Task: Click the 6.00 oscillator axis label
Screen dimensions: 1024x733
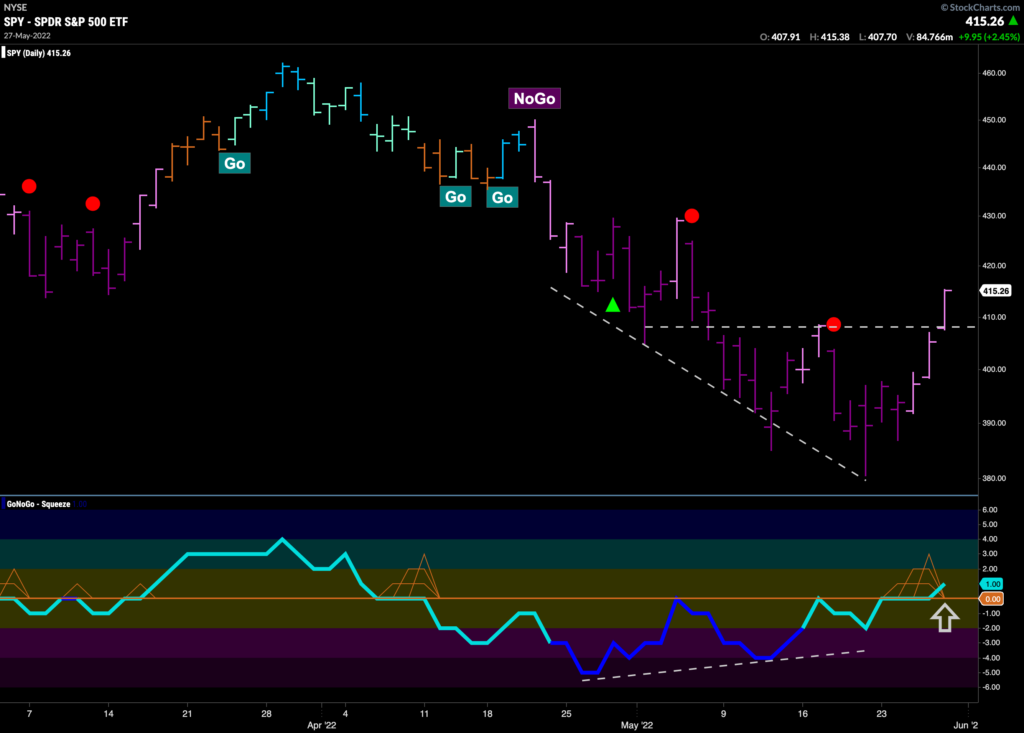Action: 989,510
